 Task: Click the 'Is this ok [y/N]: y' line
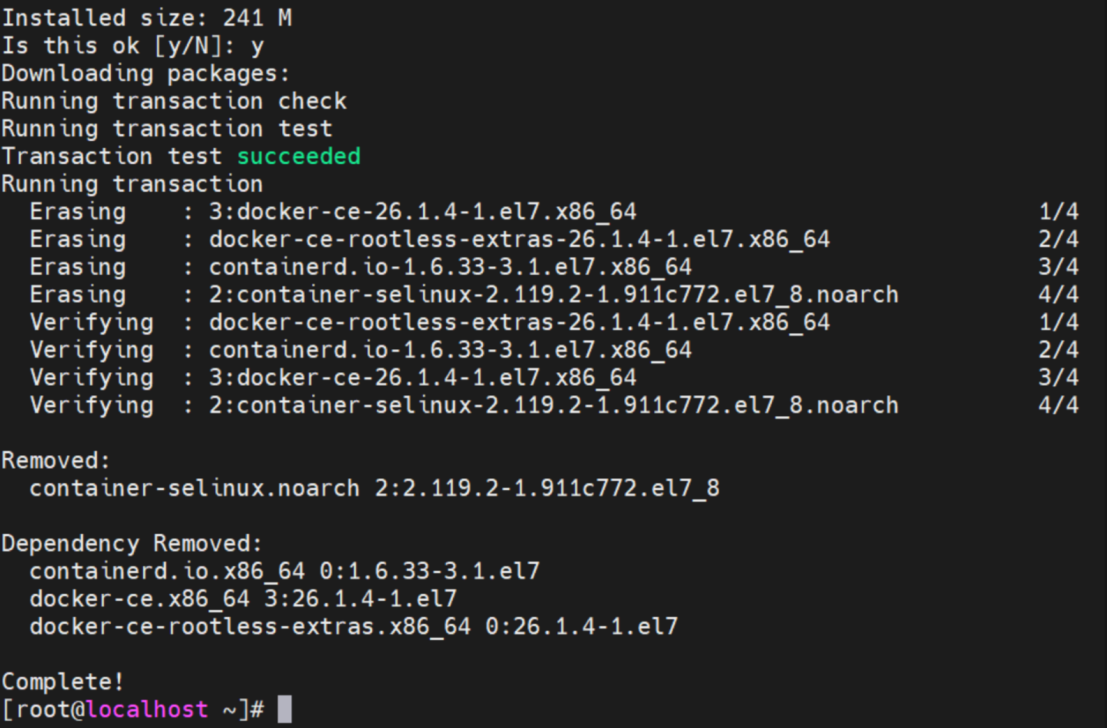(x=132, y=46)
